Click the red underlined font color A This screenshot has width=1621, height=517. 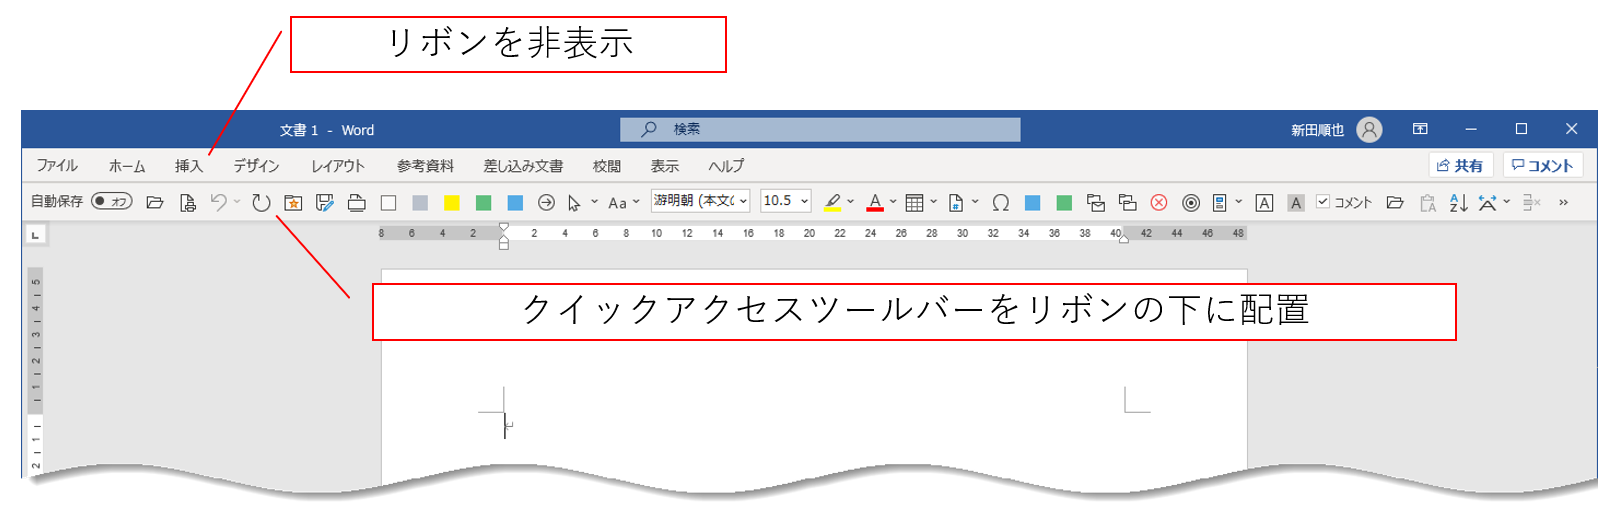875,203
